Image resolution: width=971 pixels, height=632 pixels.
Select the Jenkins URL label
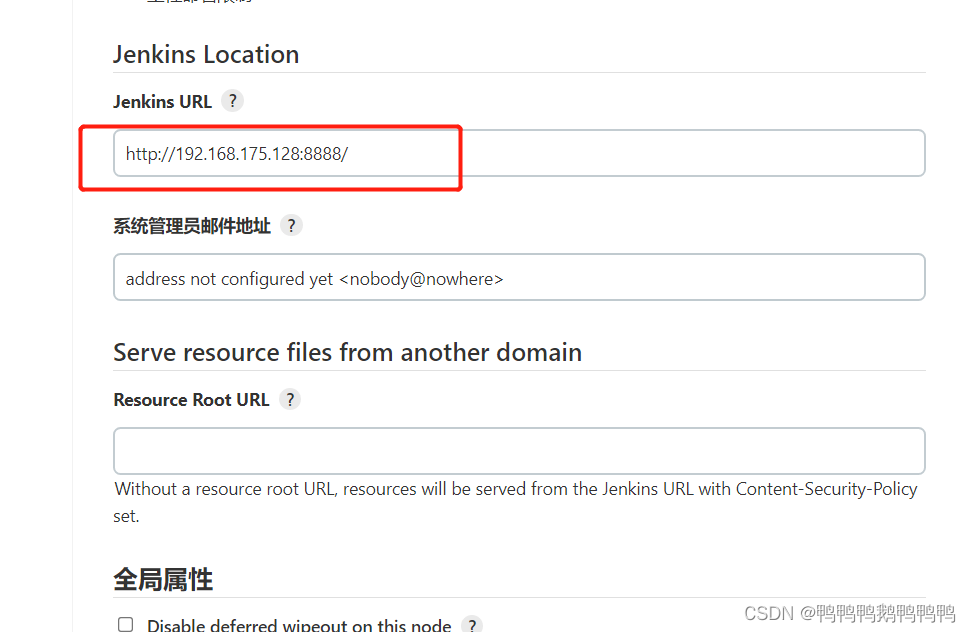click(162, 102)
